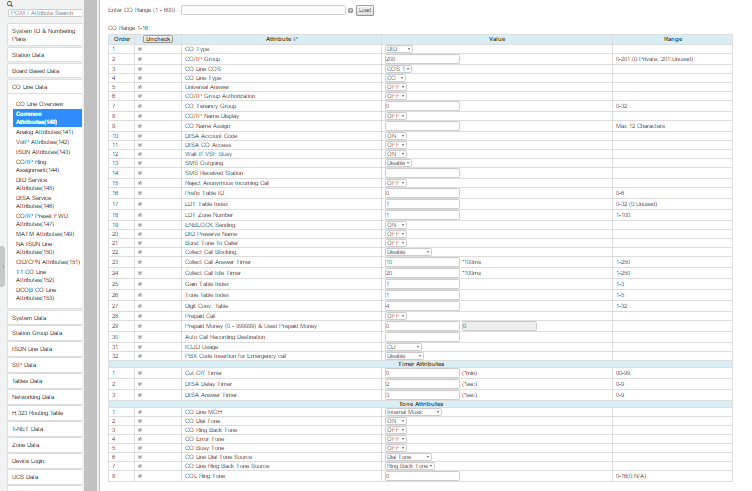Open the CO Line MOH dropdown
This screenshot has width=752, height=491.
tap(414, 411)
